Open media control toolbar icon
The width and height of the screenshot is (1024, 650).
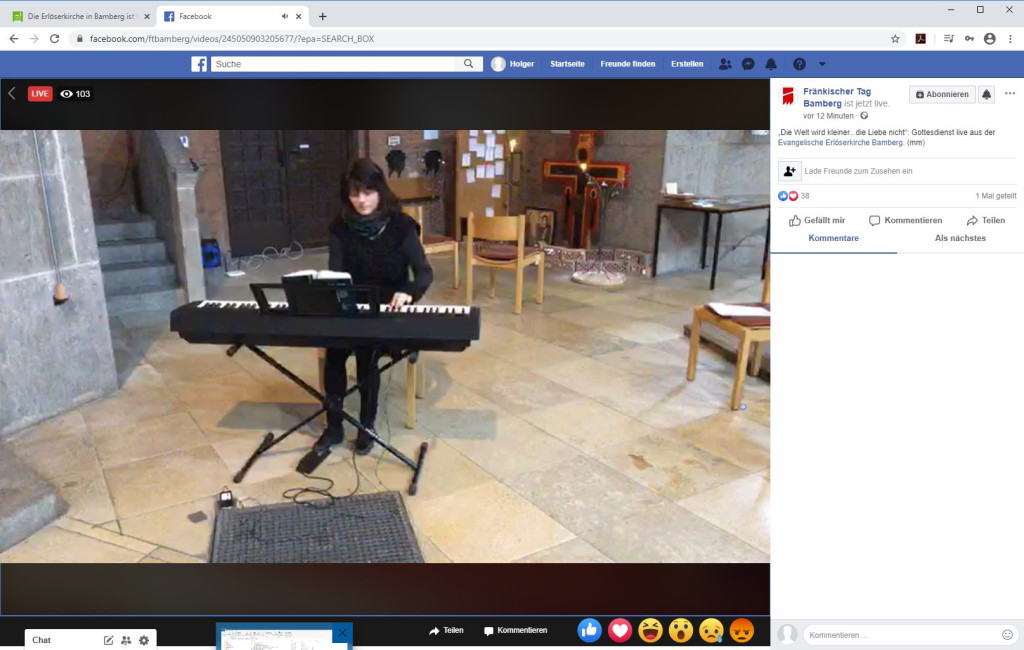click(x=948, y=39)
